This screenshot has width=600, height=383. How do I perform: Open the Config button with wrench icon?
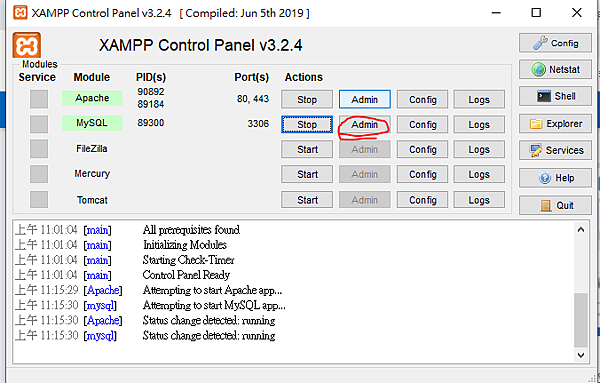click(555, 43)
